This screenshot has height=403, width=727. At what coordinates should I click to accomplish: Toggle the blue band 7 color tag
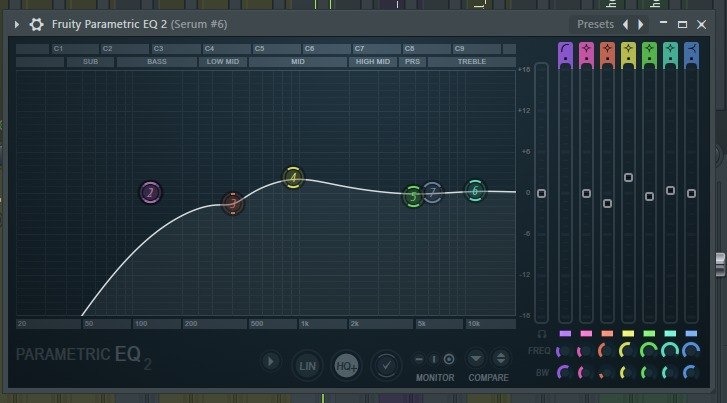click(691, 333)
